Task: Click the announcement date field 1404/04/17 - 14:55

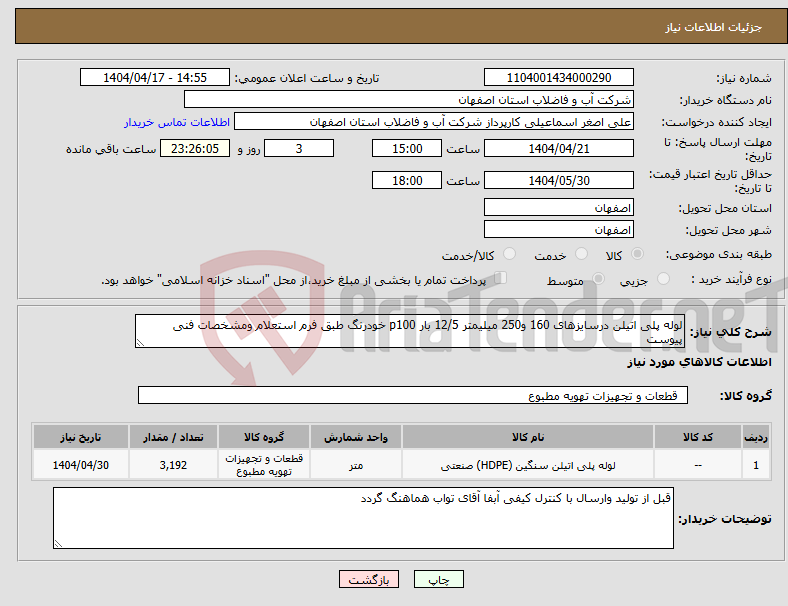Action: coord(155,78)
